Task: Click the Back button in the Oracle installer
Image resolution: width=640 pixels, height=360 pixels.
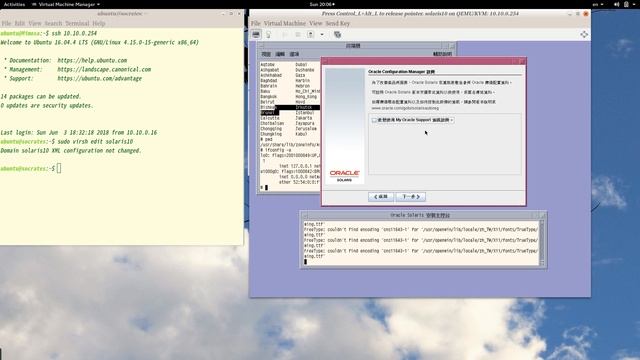Action: coord(381,197)
